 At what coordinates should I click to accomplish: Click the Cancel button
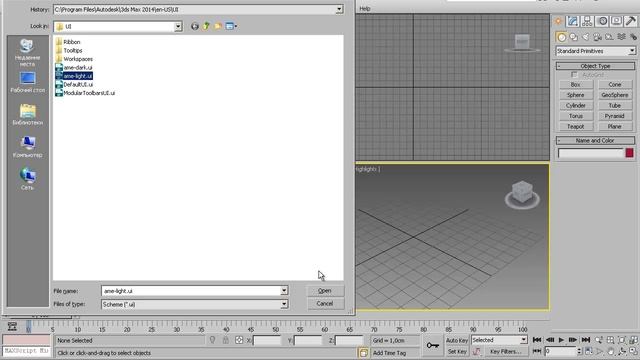click(325, 304)
